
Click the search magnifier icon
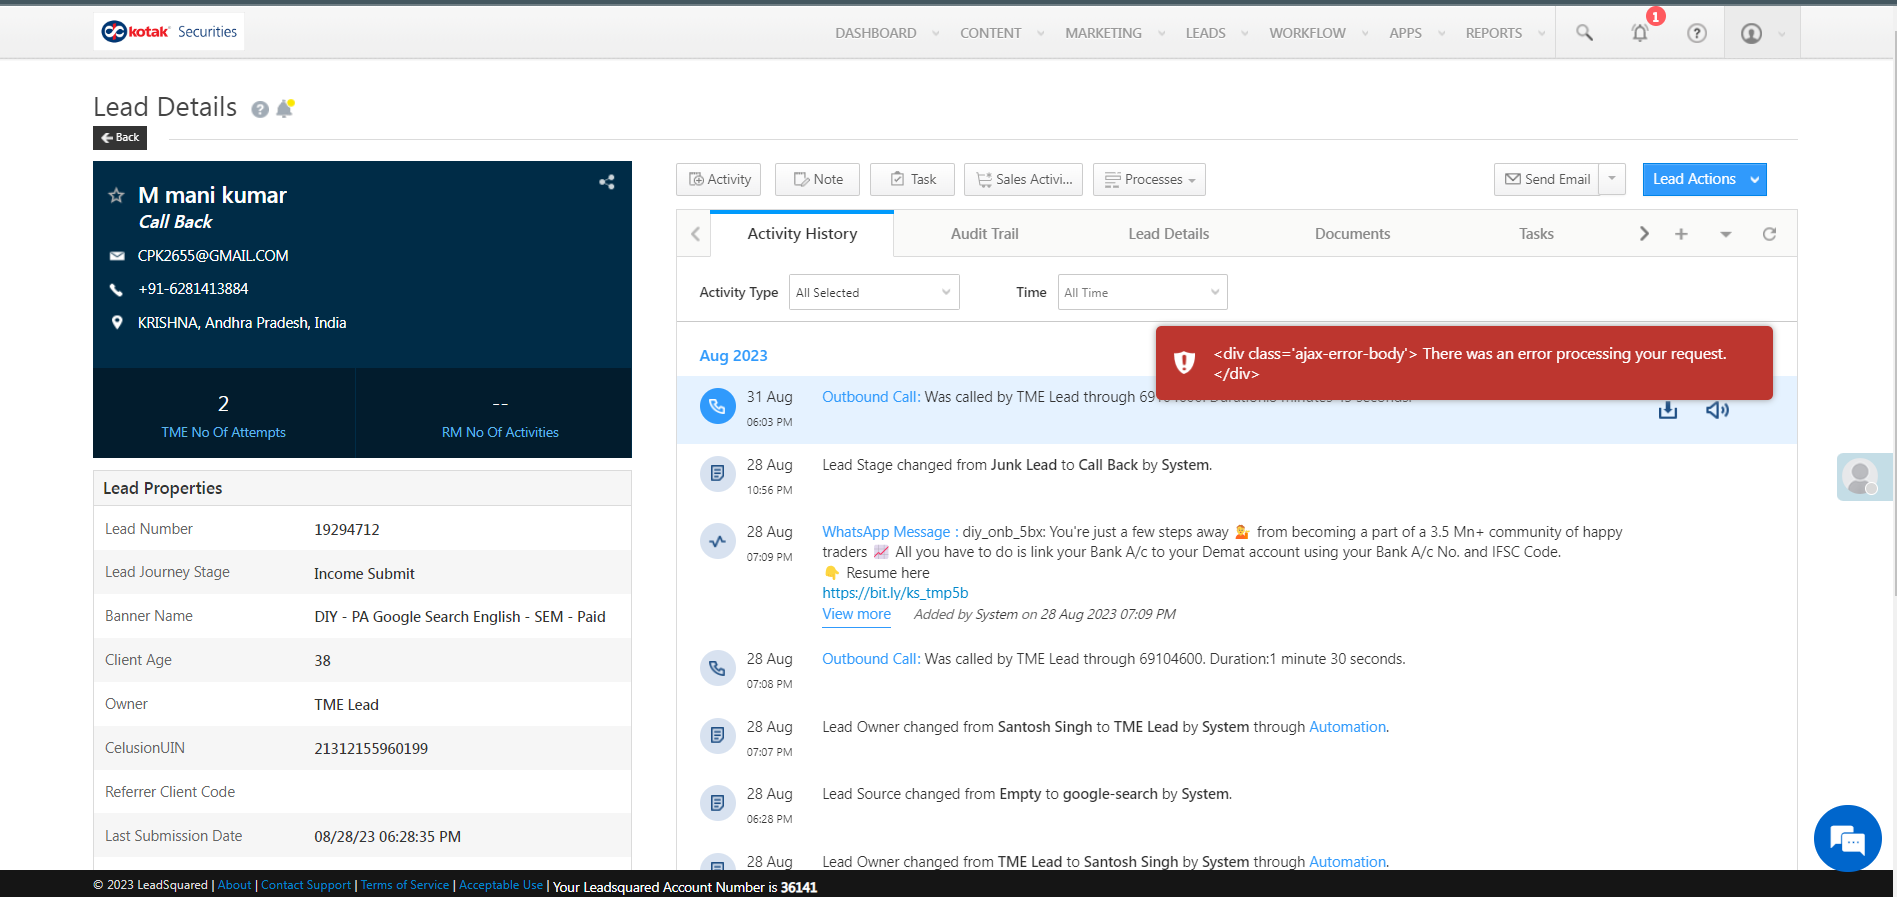(1584, 33)
